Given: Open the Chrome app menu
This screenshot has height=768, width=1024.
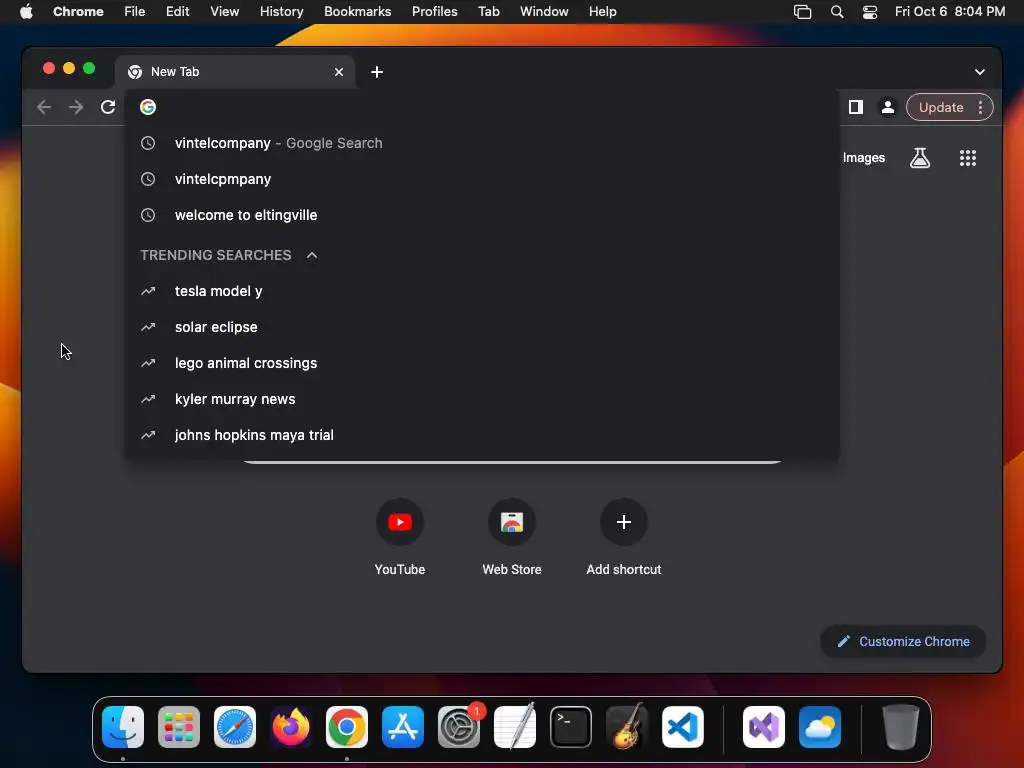Looking at the screenshot, I should click(78, 11).
